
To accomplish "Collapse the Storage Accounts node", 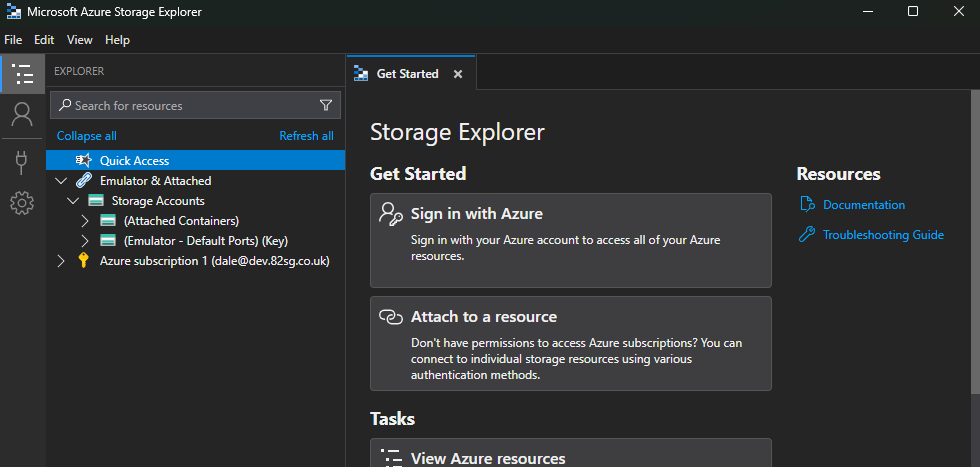I will (73, 201).
